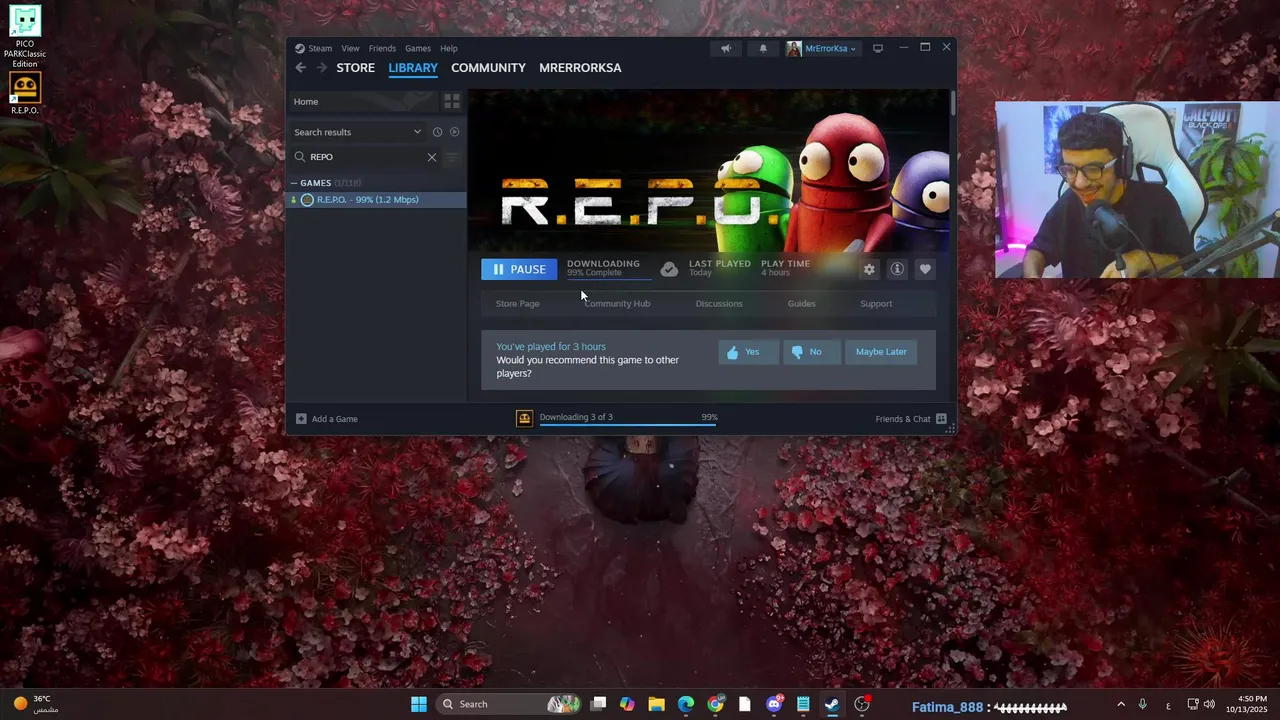Toggle the ready-to-play filter icon

click(x=454, y=132)
